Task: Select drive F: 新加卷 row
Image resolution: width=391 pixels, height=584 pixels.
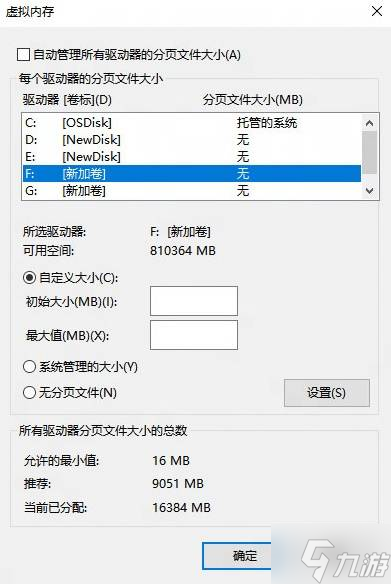Action: (x=192, y=174)
